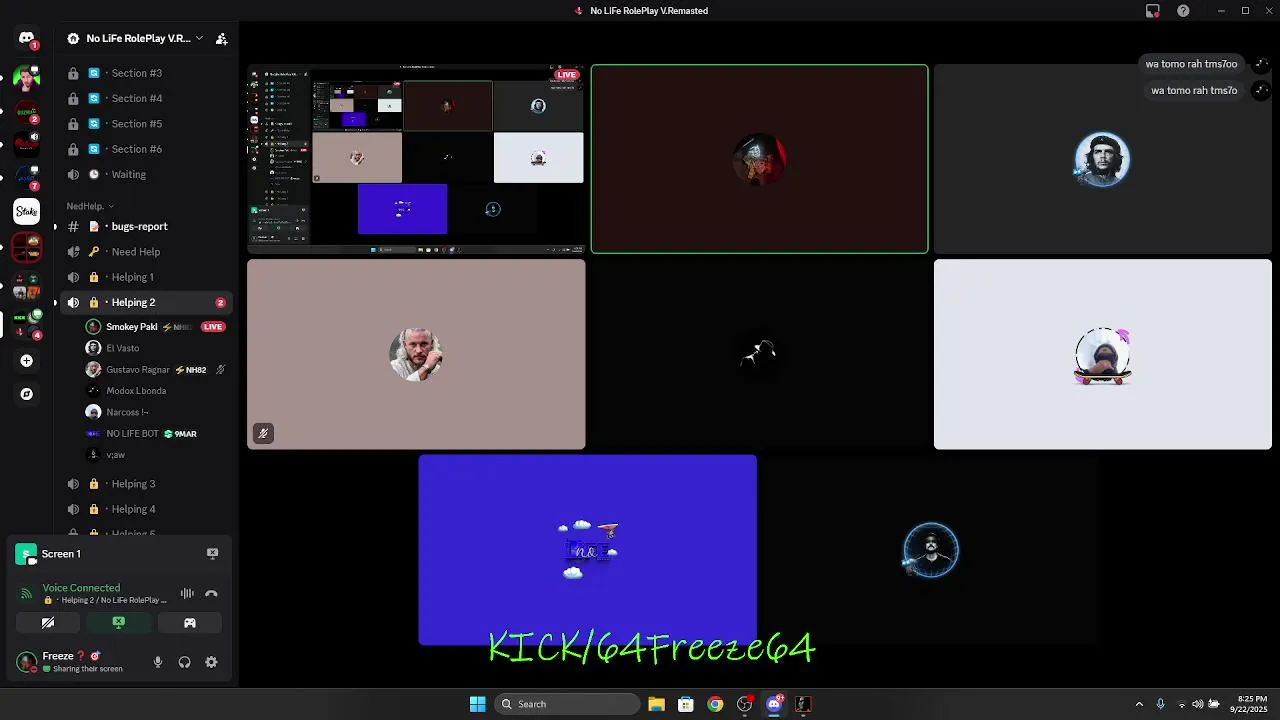Join the Waiting voice channel
1280x720 pixels.
(146, 174)
